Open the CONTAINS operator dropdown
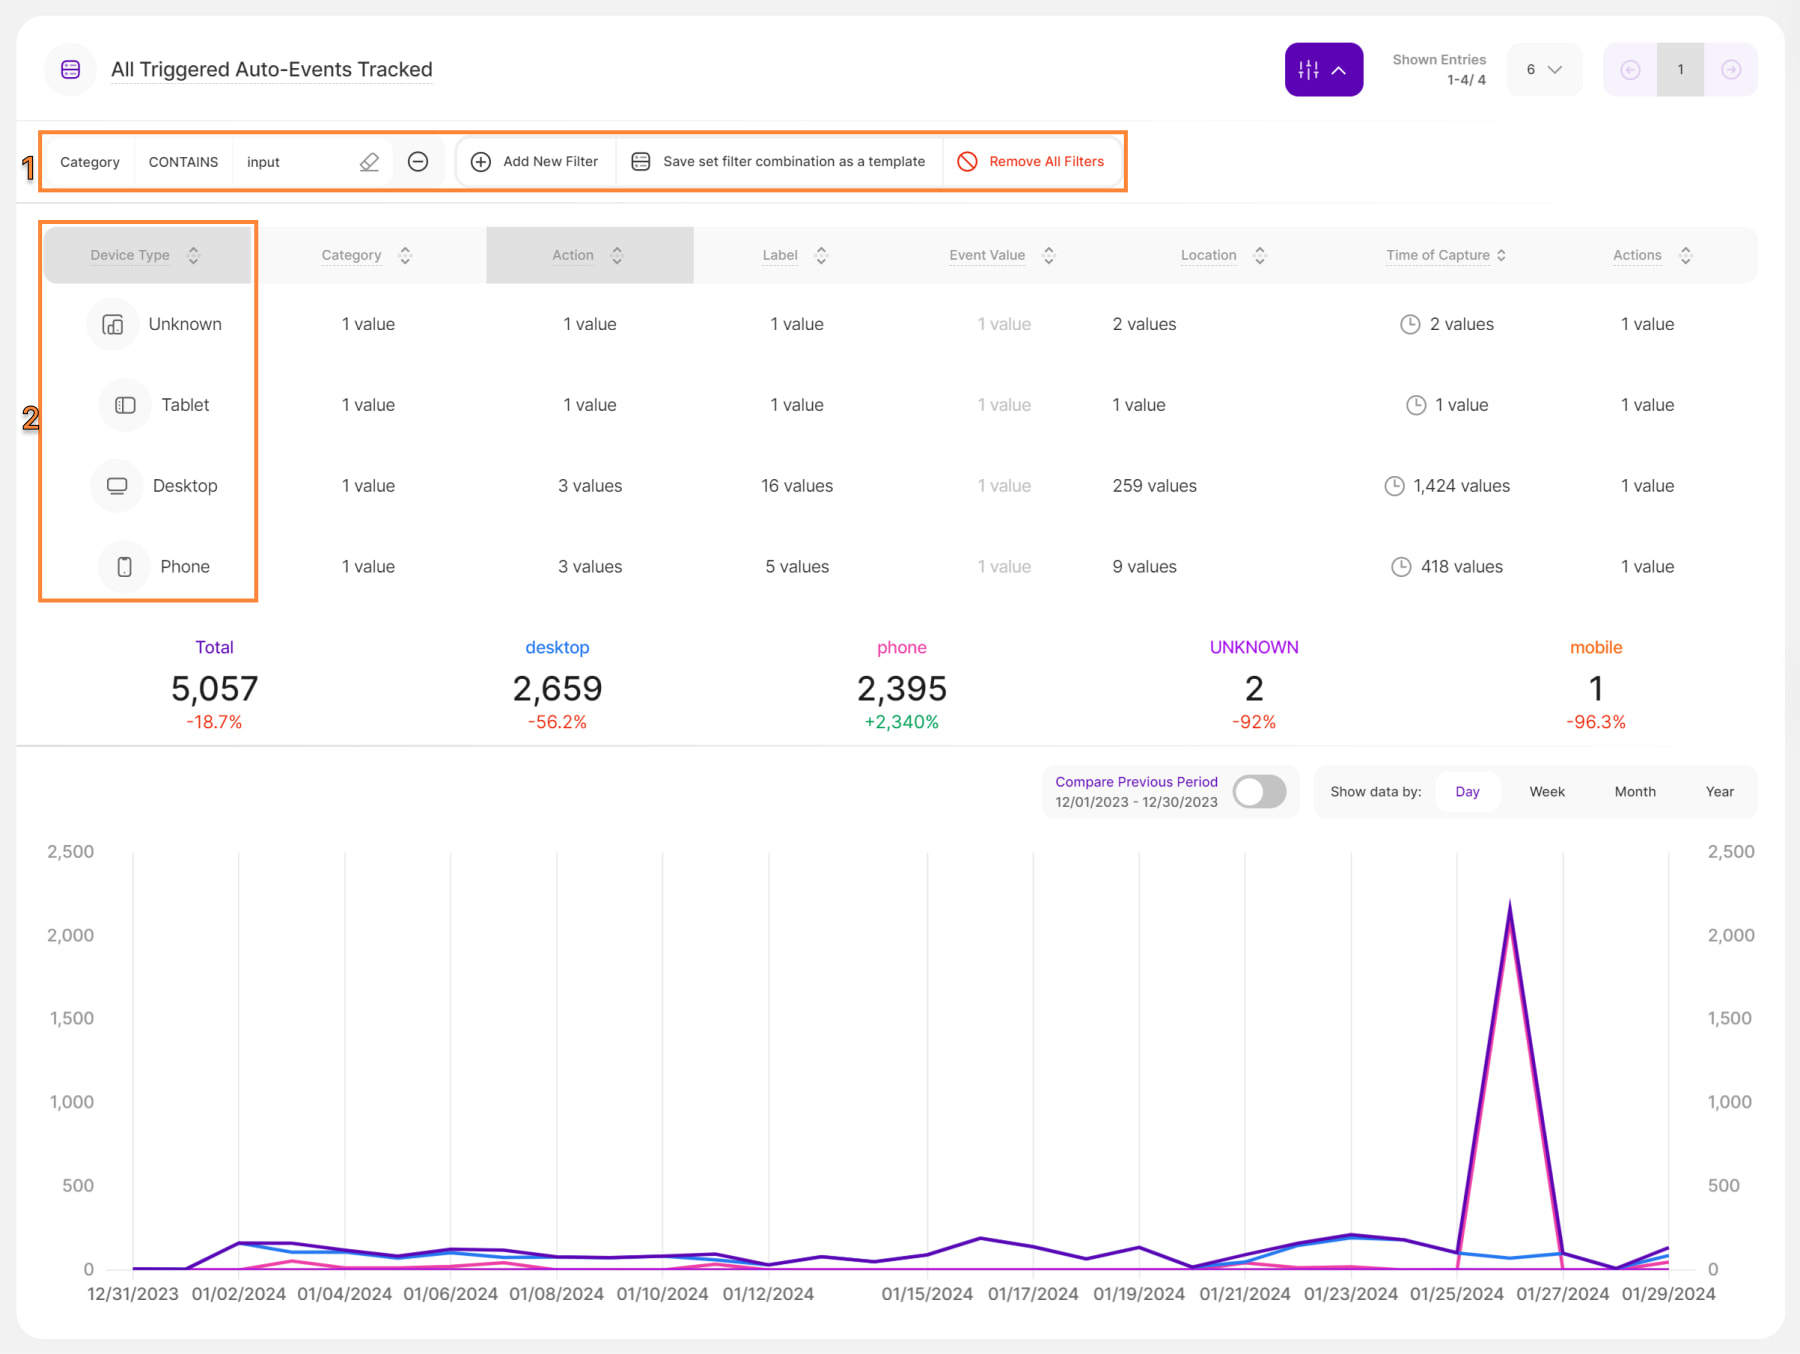The width and height of the screenshot is (1800, 1354). point(183,162)
